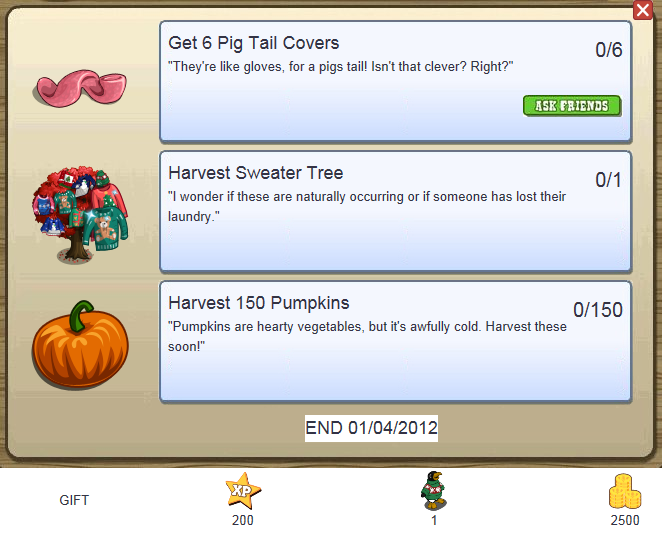This screenshot has height=533, width=662.
Task: Click the 0/150 pumpkin progress counter
Action: click(x=597, y=310)
